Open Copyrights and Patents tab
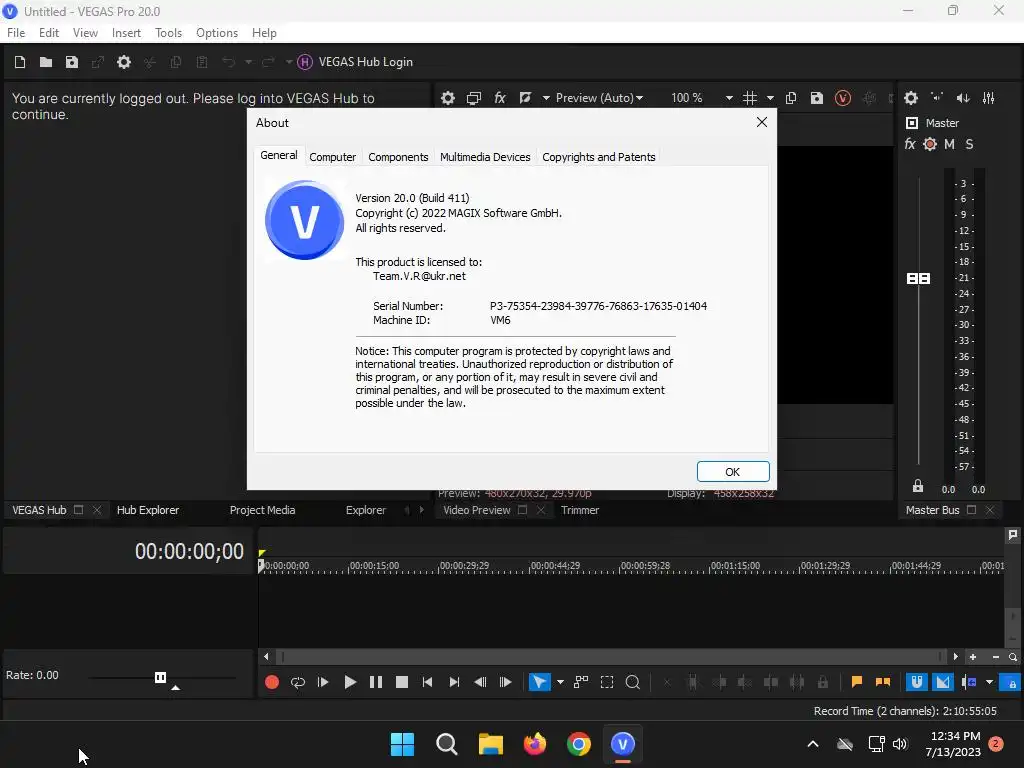 tap(599, 157)
